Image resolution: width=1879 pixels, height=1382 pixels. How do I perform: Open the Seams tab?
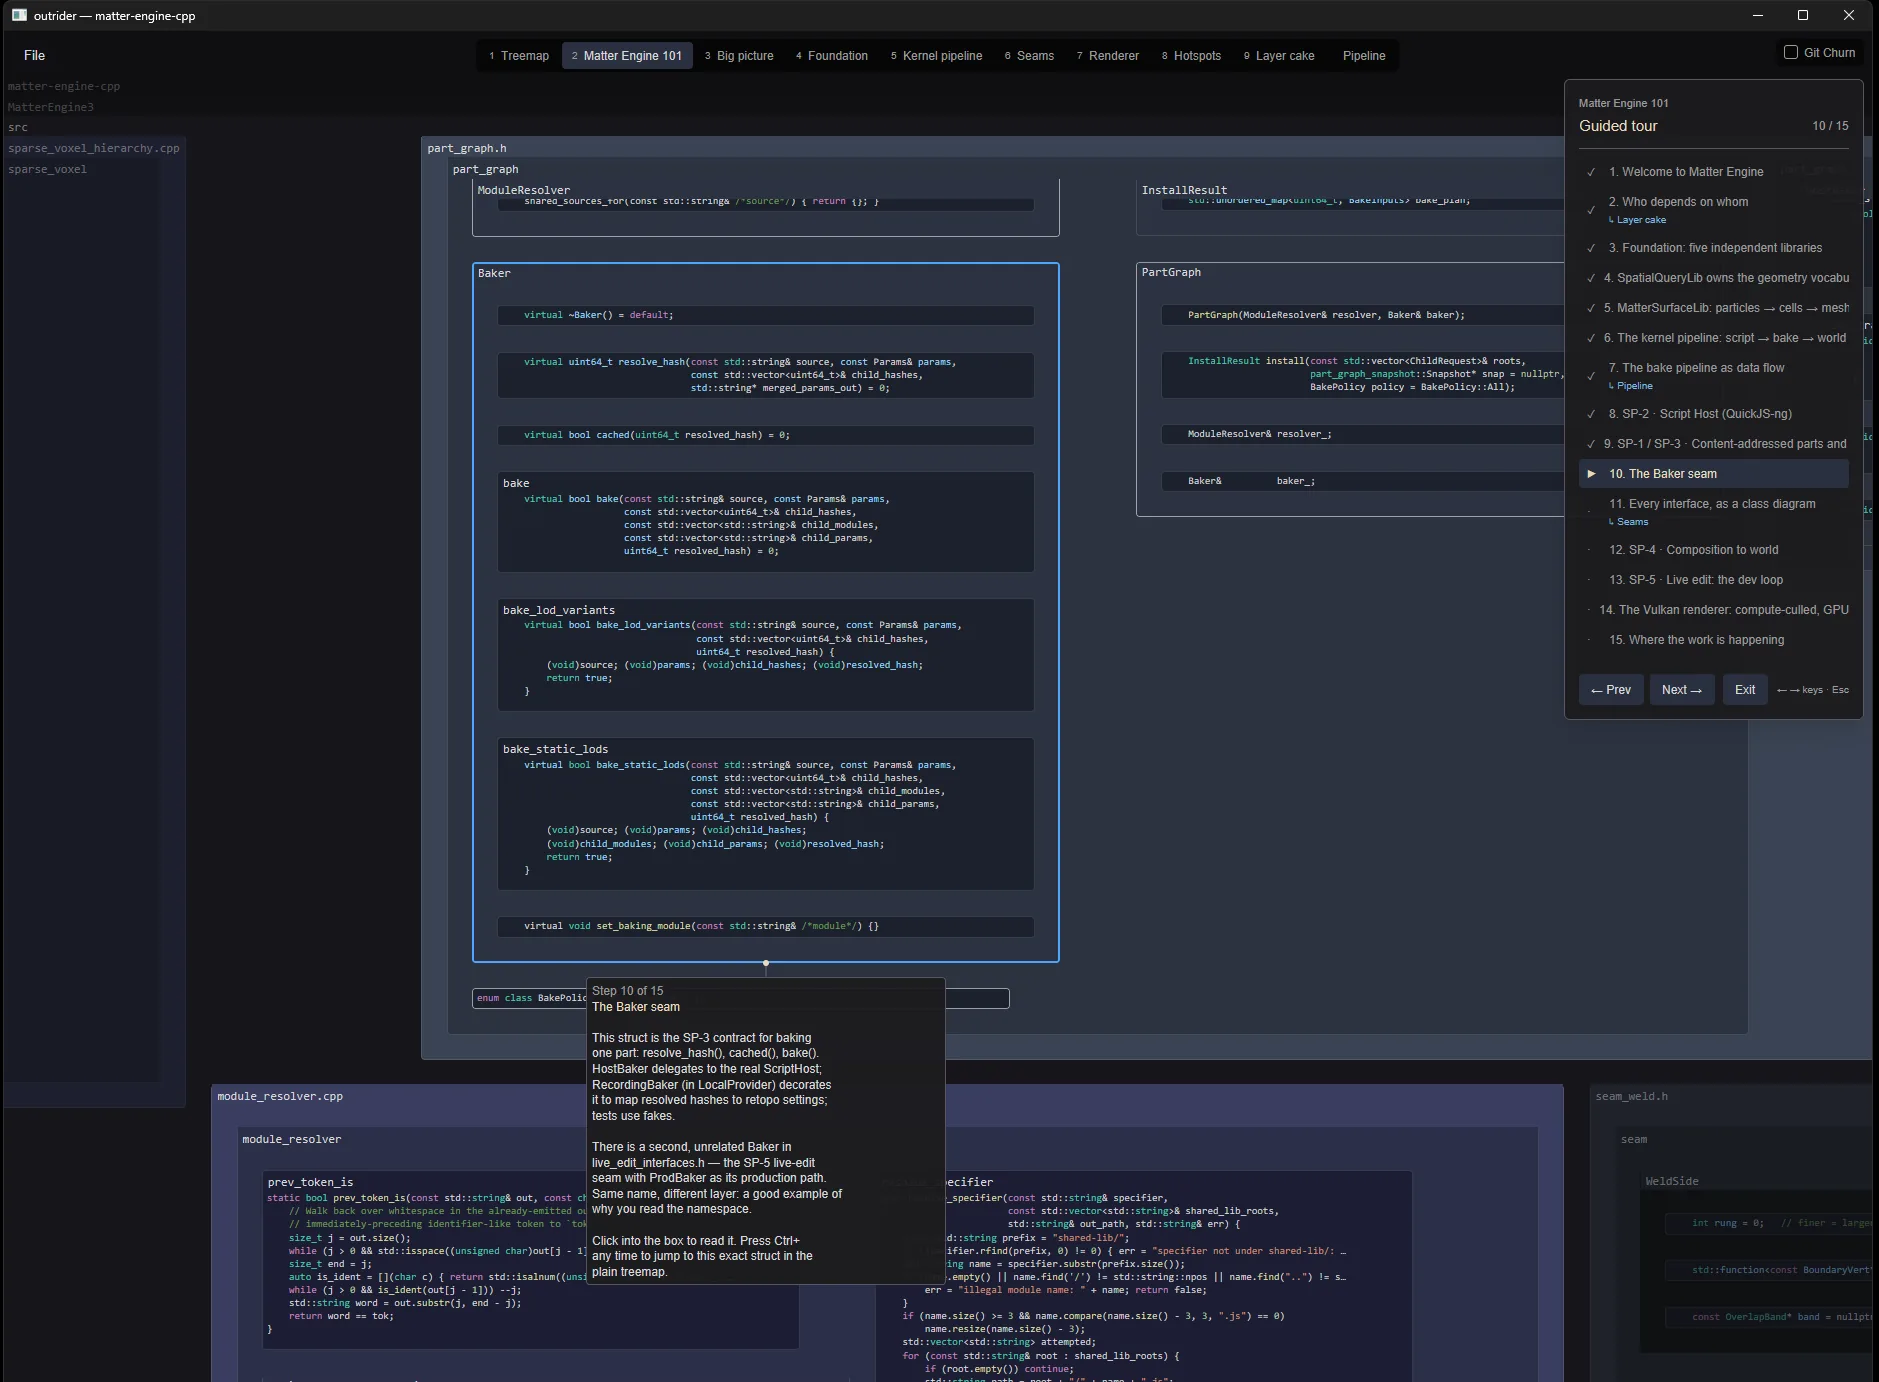click(1029, 56)
